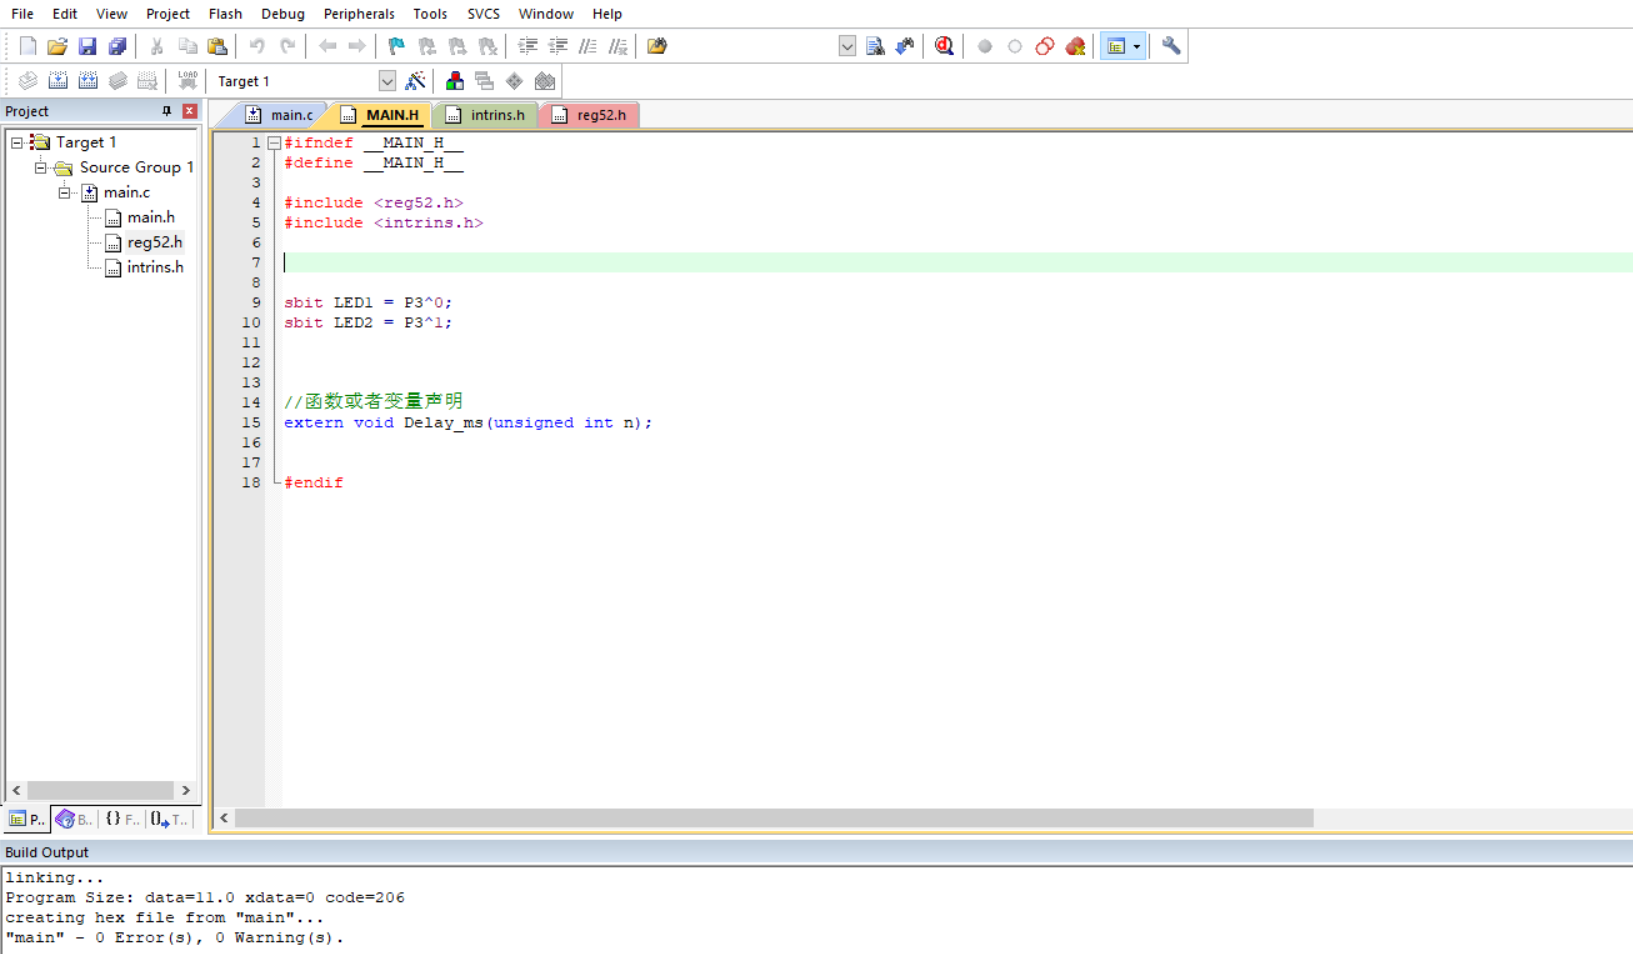Open a file with the folder icon
Screen dimensions: 1633x954
[x=57, y=46]
